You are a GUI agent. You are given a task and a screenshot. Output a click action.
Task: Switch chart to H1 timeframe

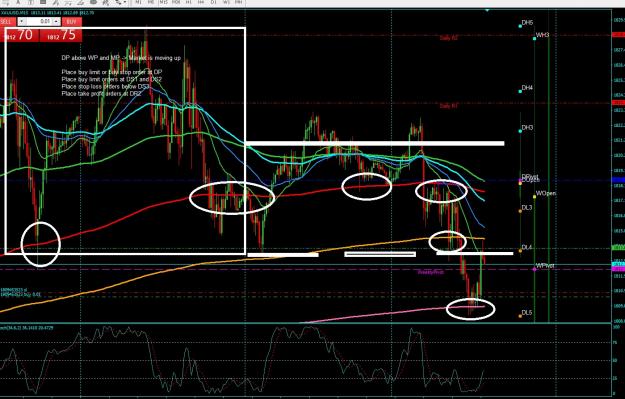pyautogui.click(x=189, y=2)
